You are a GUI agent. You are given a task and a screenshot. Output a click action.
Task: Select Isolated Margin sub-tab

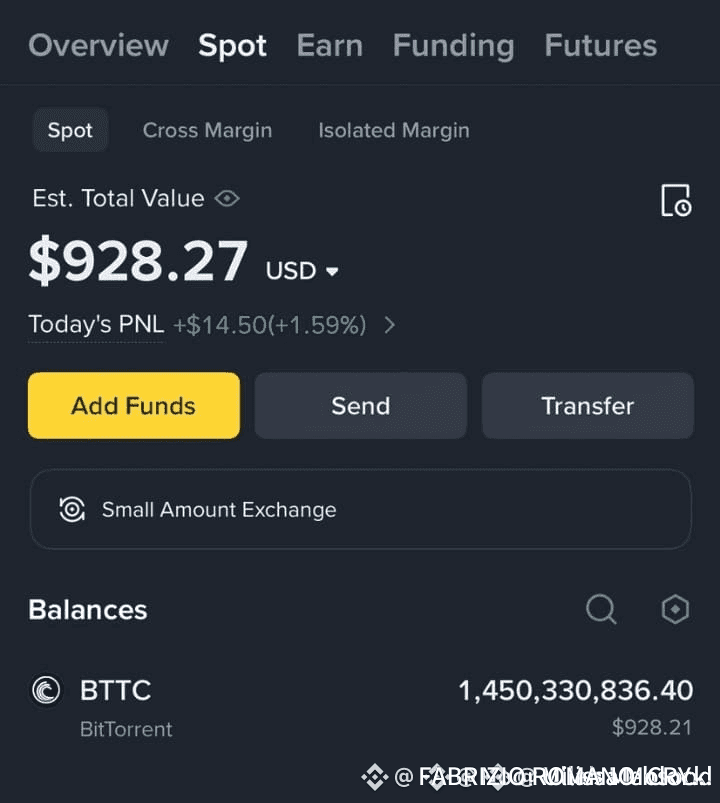point(393,130)
